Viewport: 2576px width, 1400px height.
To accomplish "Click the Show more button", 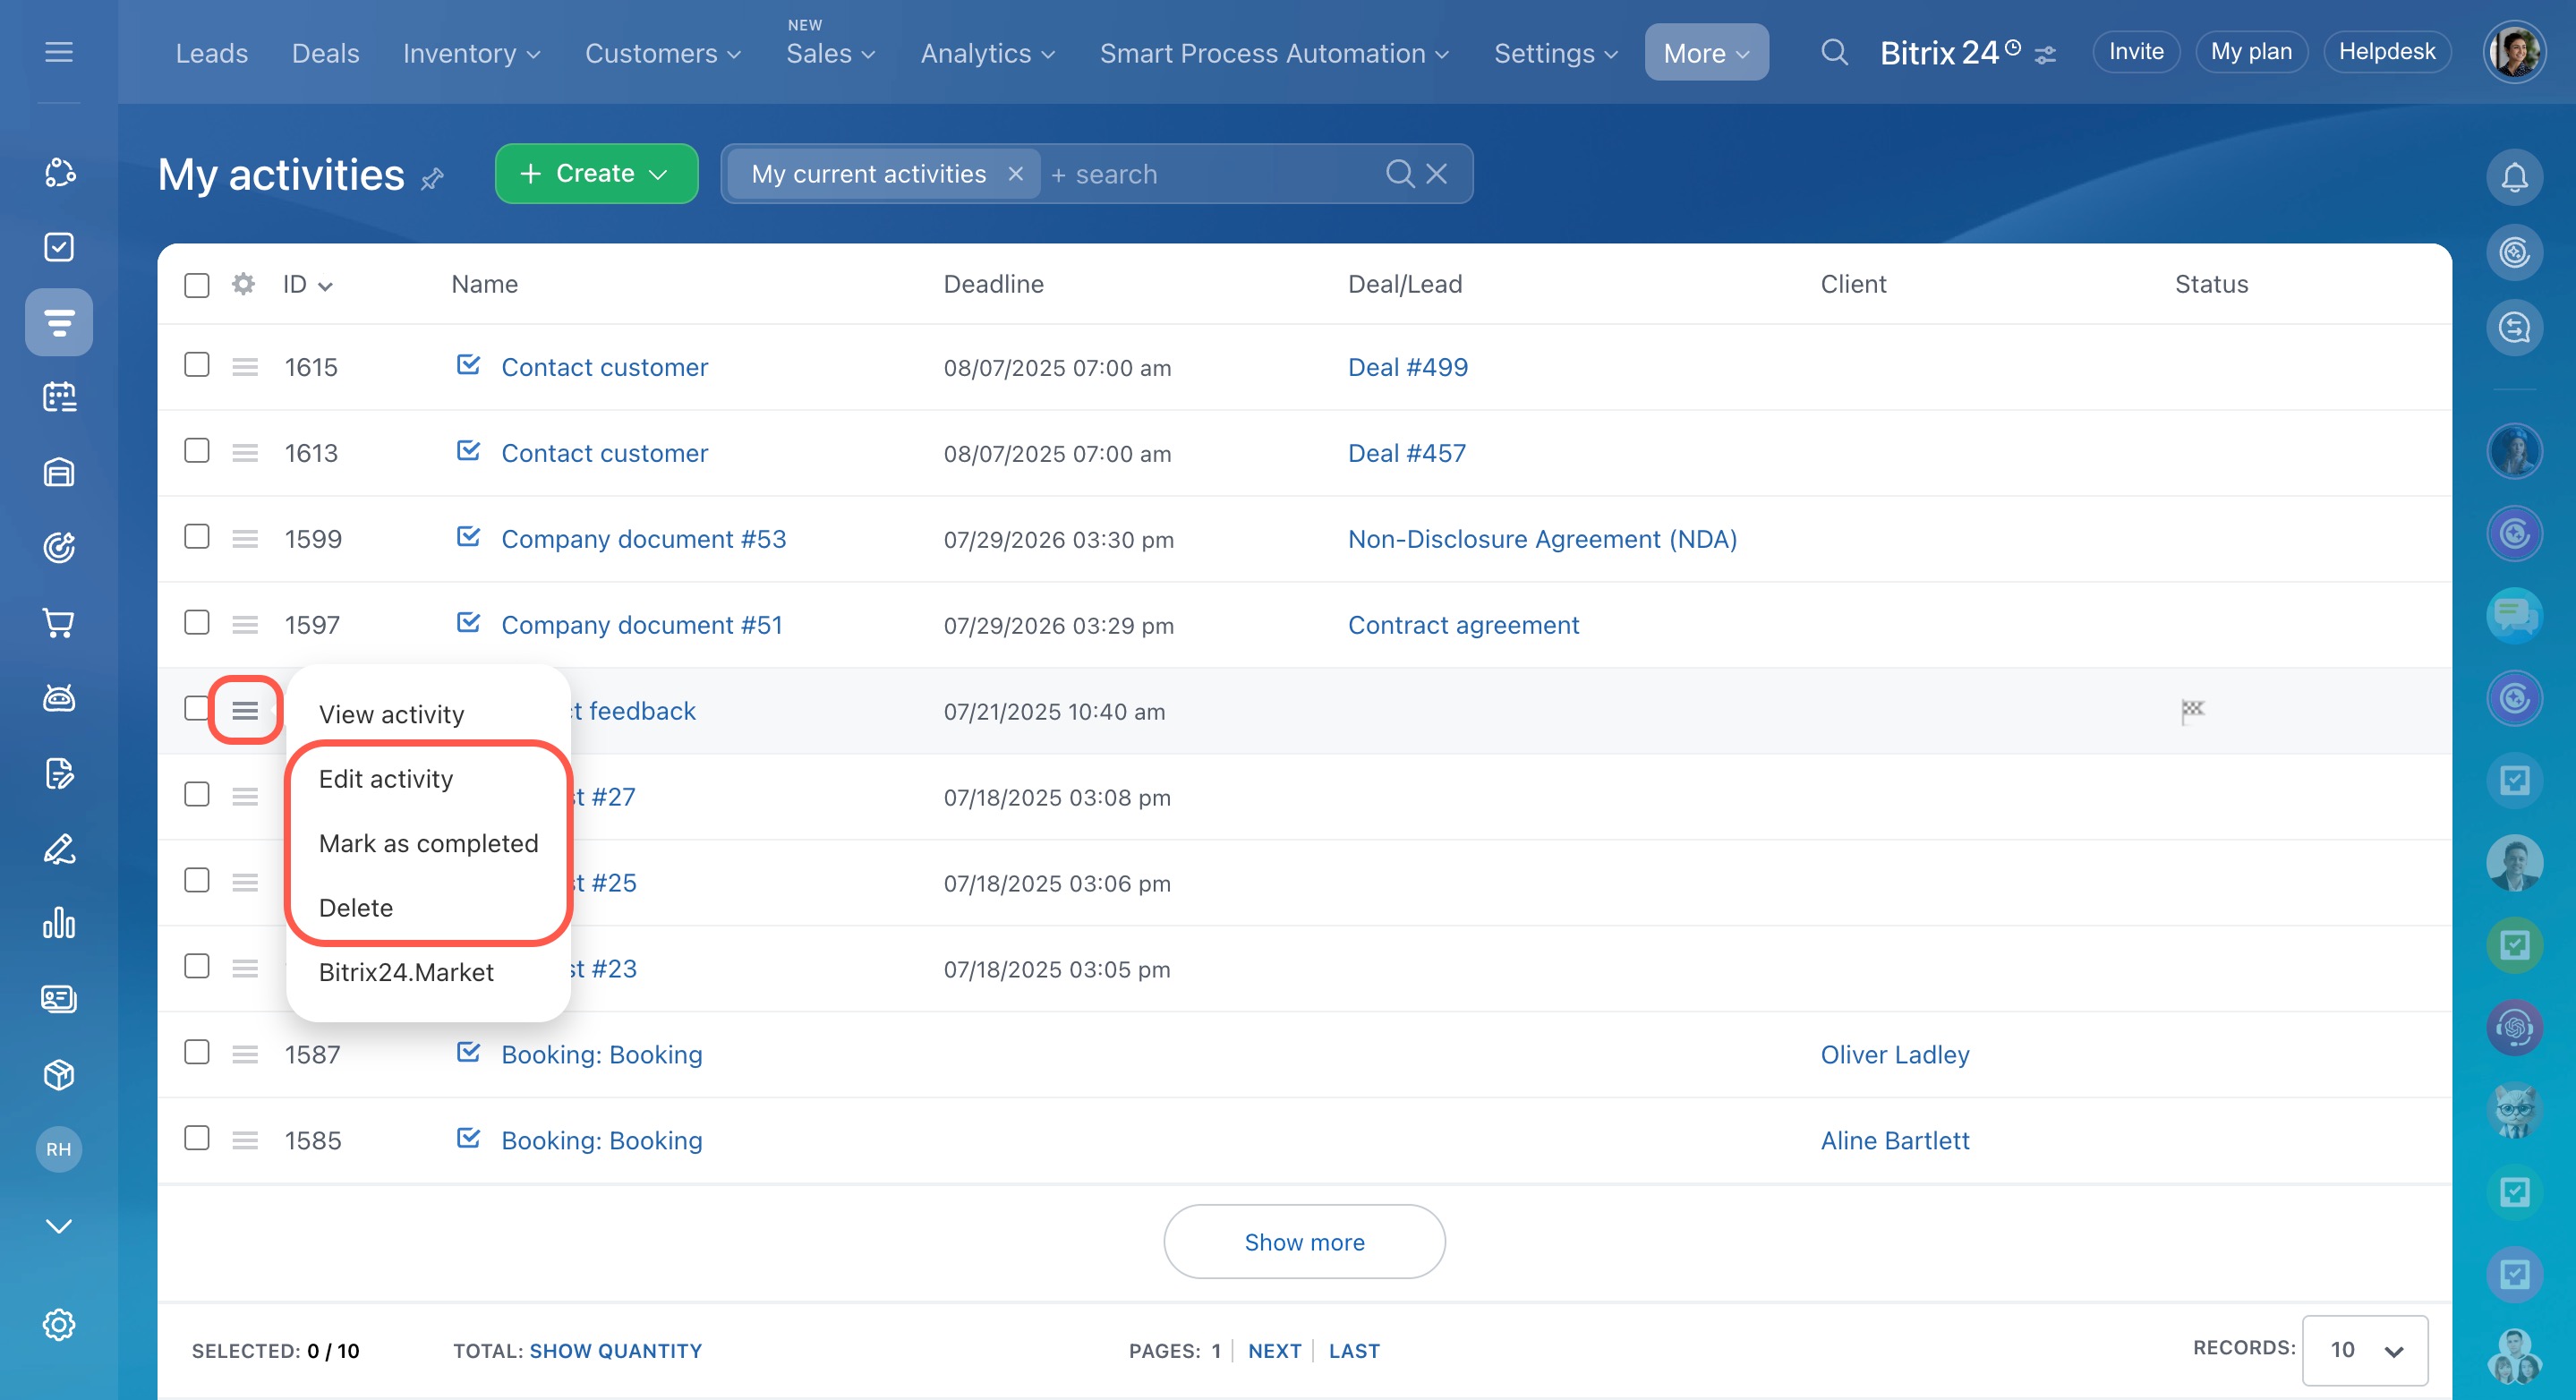I will (1303, 1242).
